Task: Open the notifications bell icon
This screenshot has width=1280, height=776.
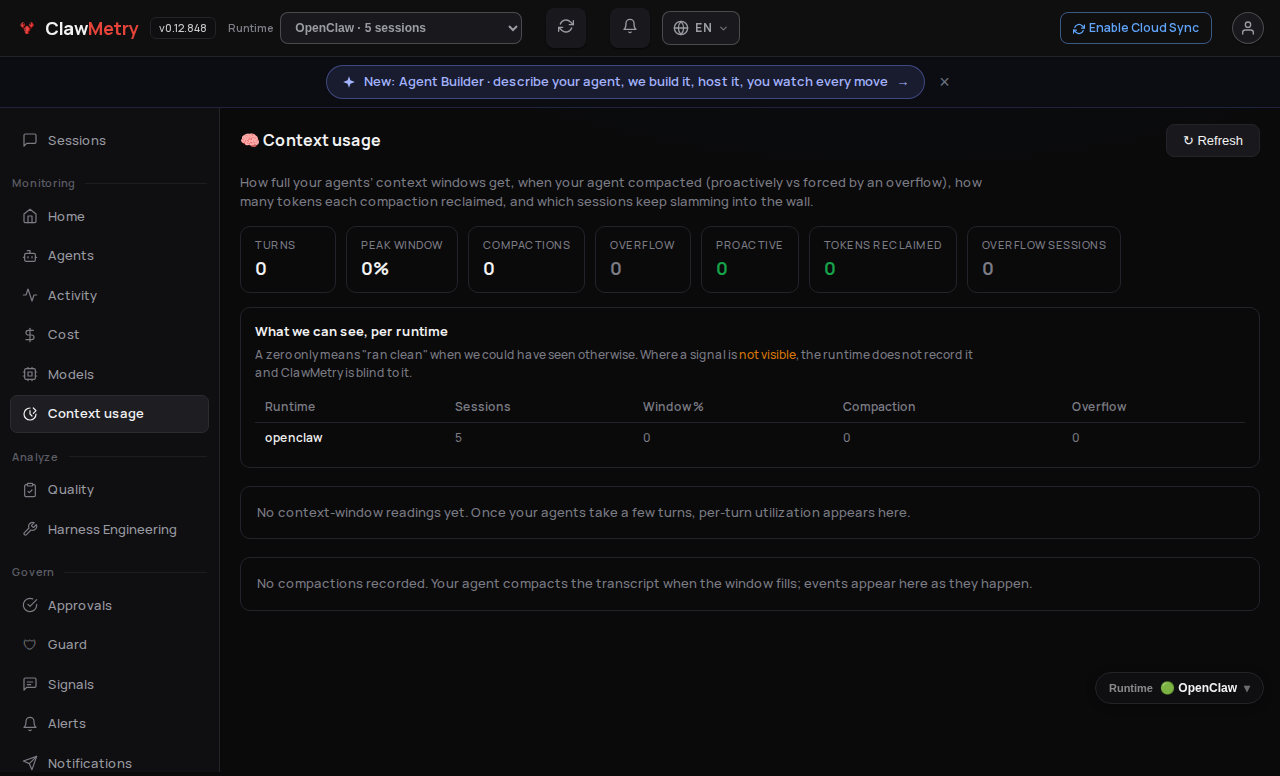Action: [x=630, y=27]
